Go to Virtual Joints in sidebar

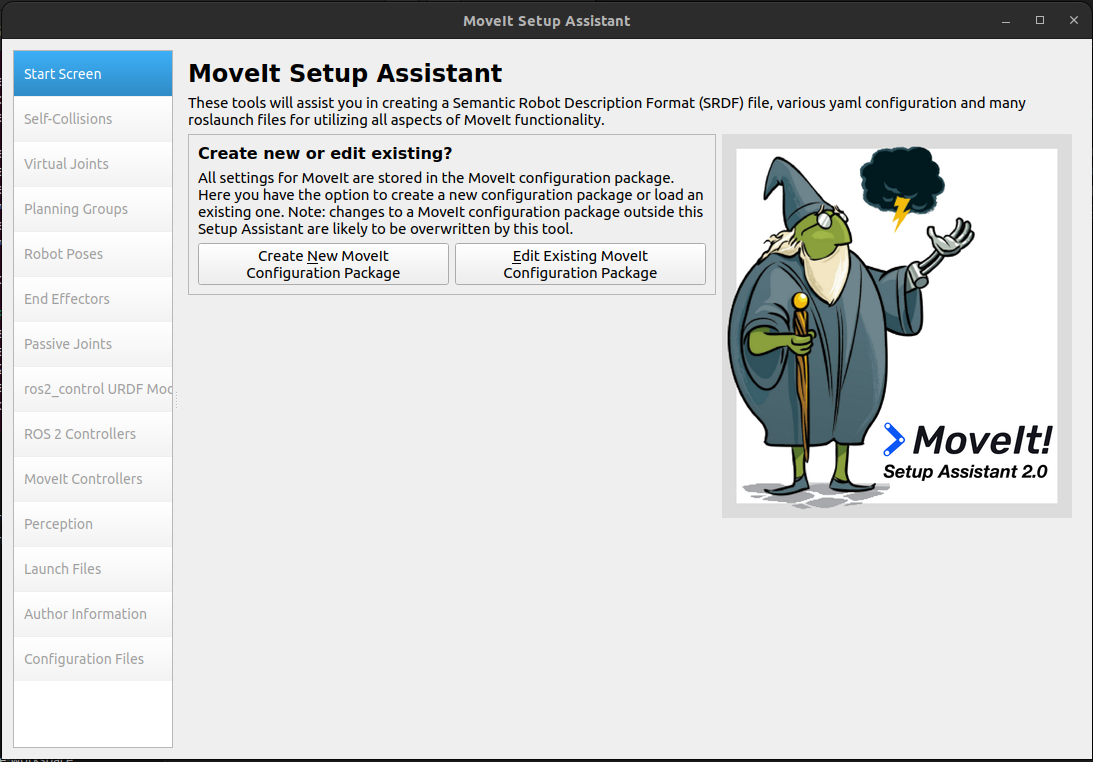(93, 164)
